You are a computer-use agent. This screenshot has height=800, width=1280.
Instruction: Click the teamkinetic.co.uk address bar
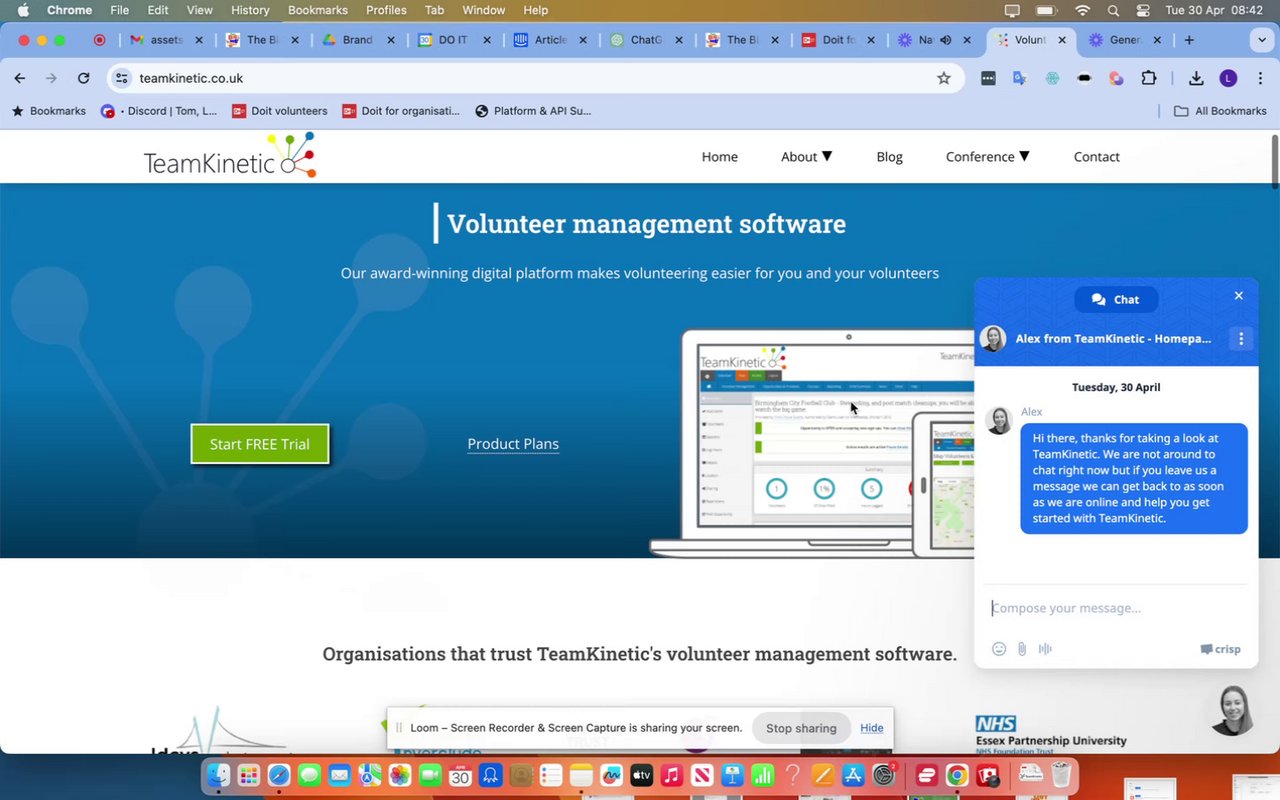click(x=535, y=78)
